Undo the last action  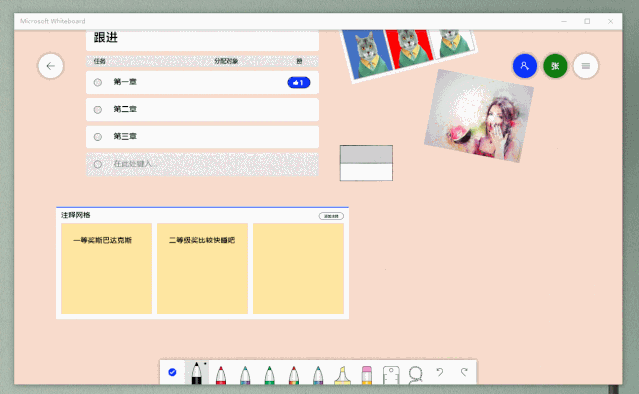click(440, 372)
